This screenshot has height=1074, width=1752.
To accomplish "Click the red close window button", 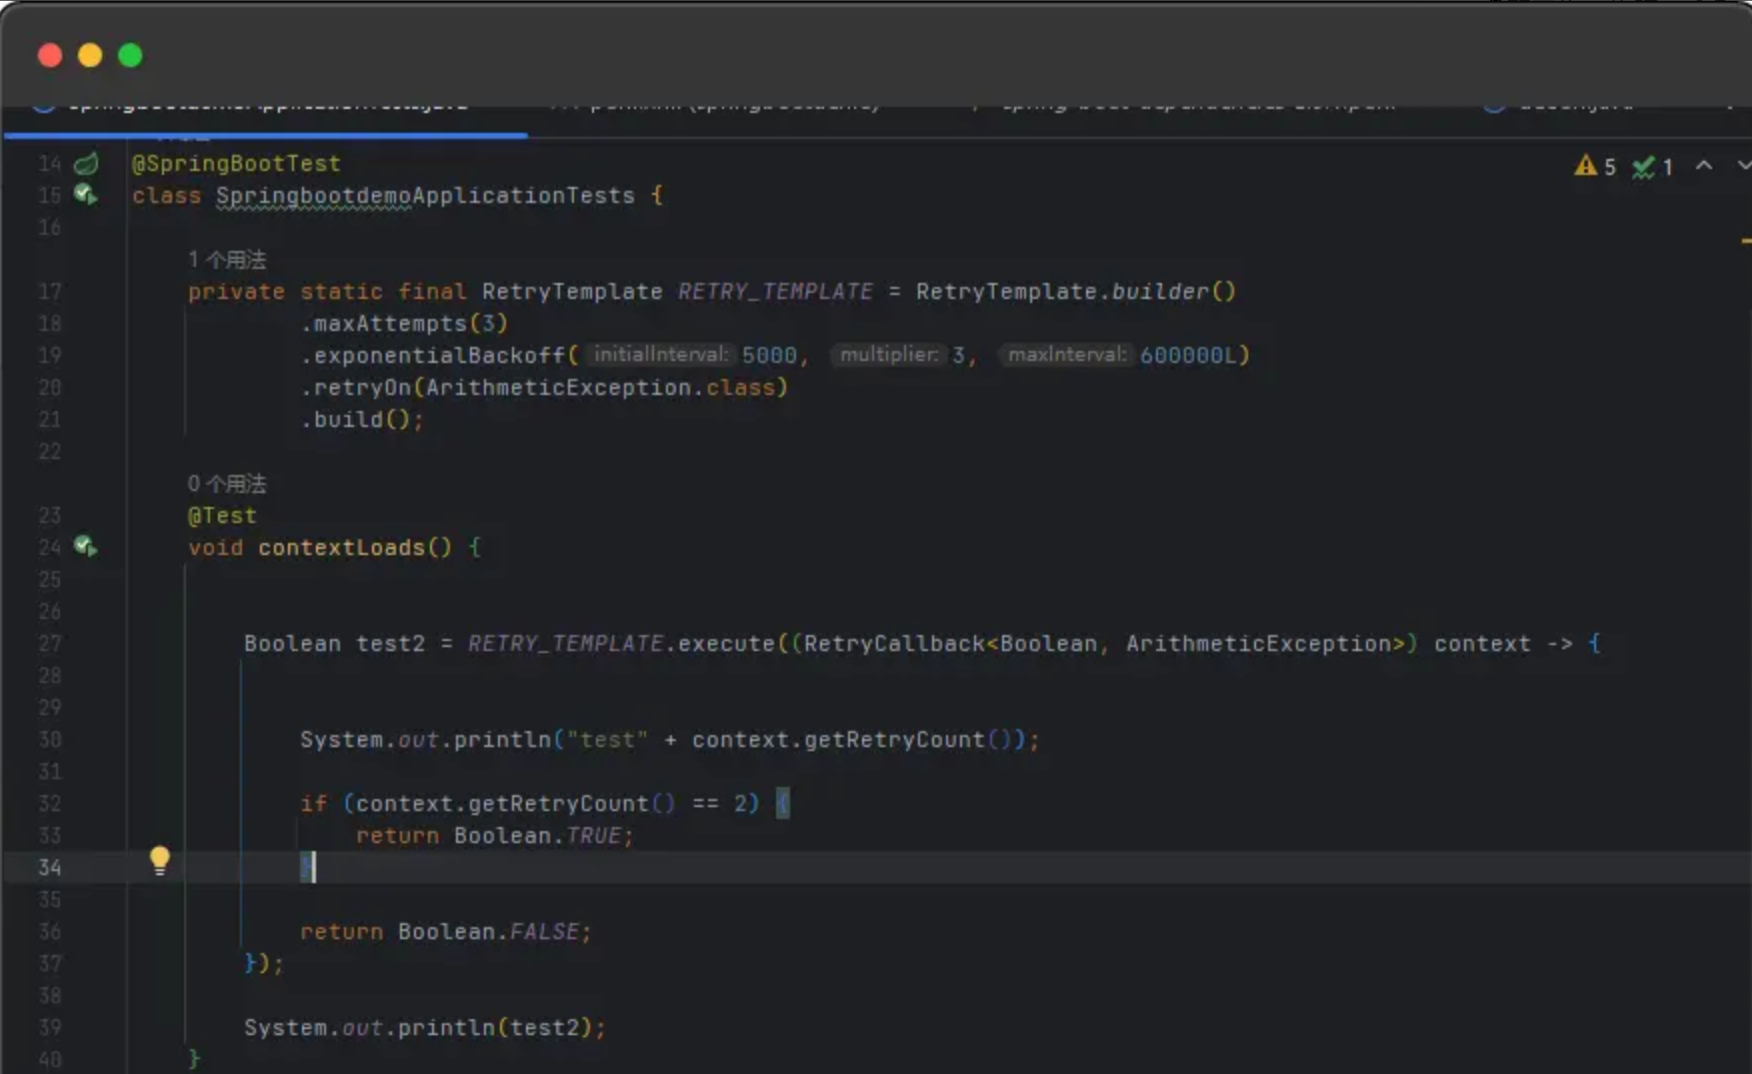I will coord(50,55).
